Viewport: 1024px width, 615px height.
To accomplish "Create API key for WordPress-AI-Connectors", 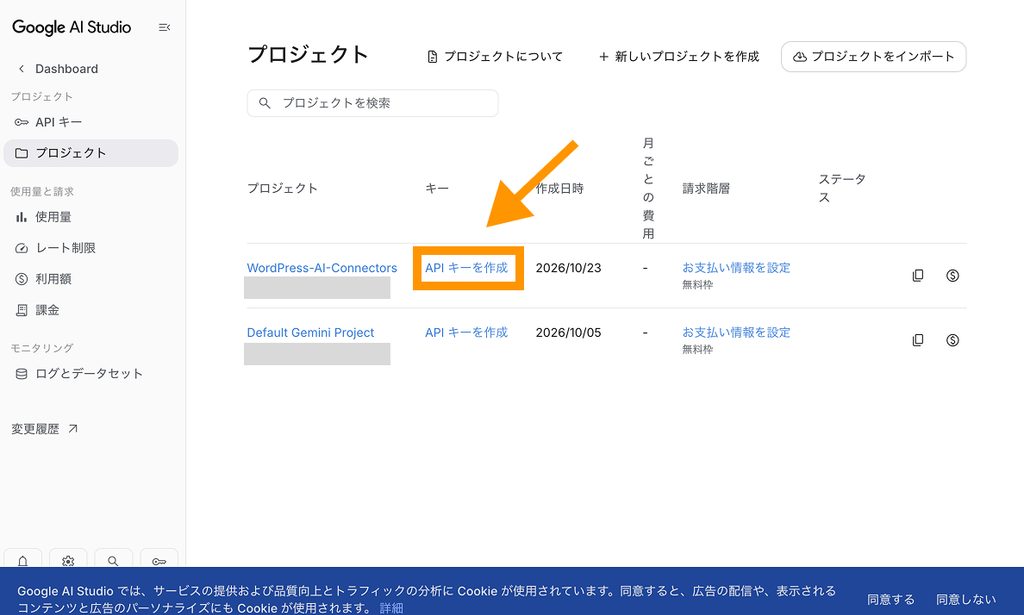I will [x=466, y=268].
